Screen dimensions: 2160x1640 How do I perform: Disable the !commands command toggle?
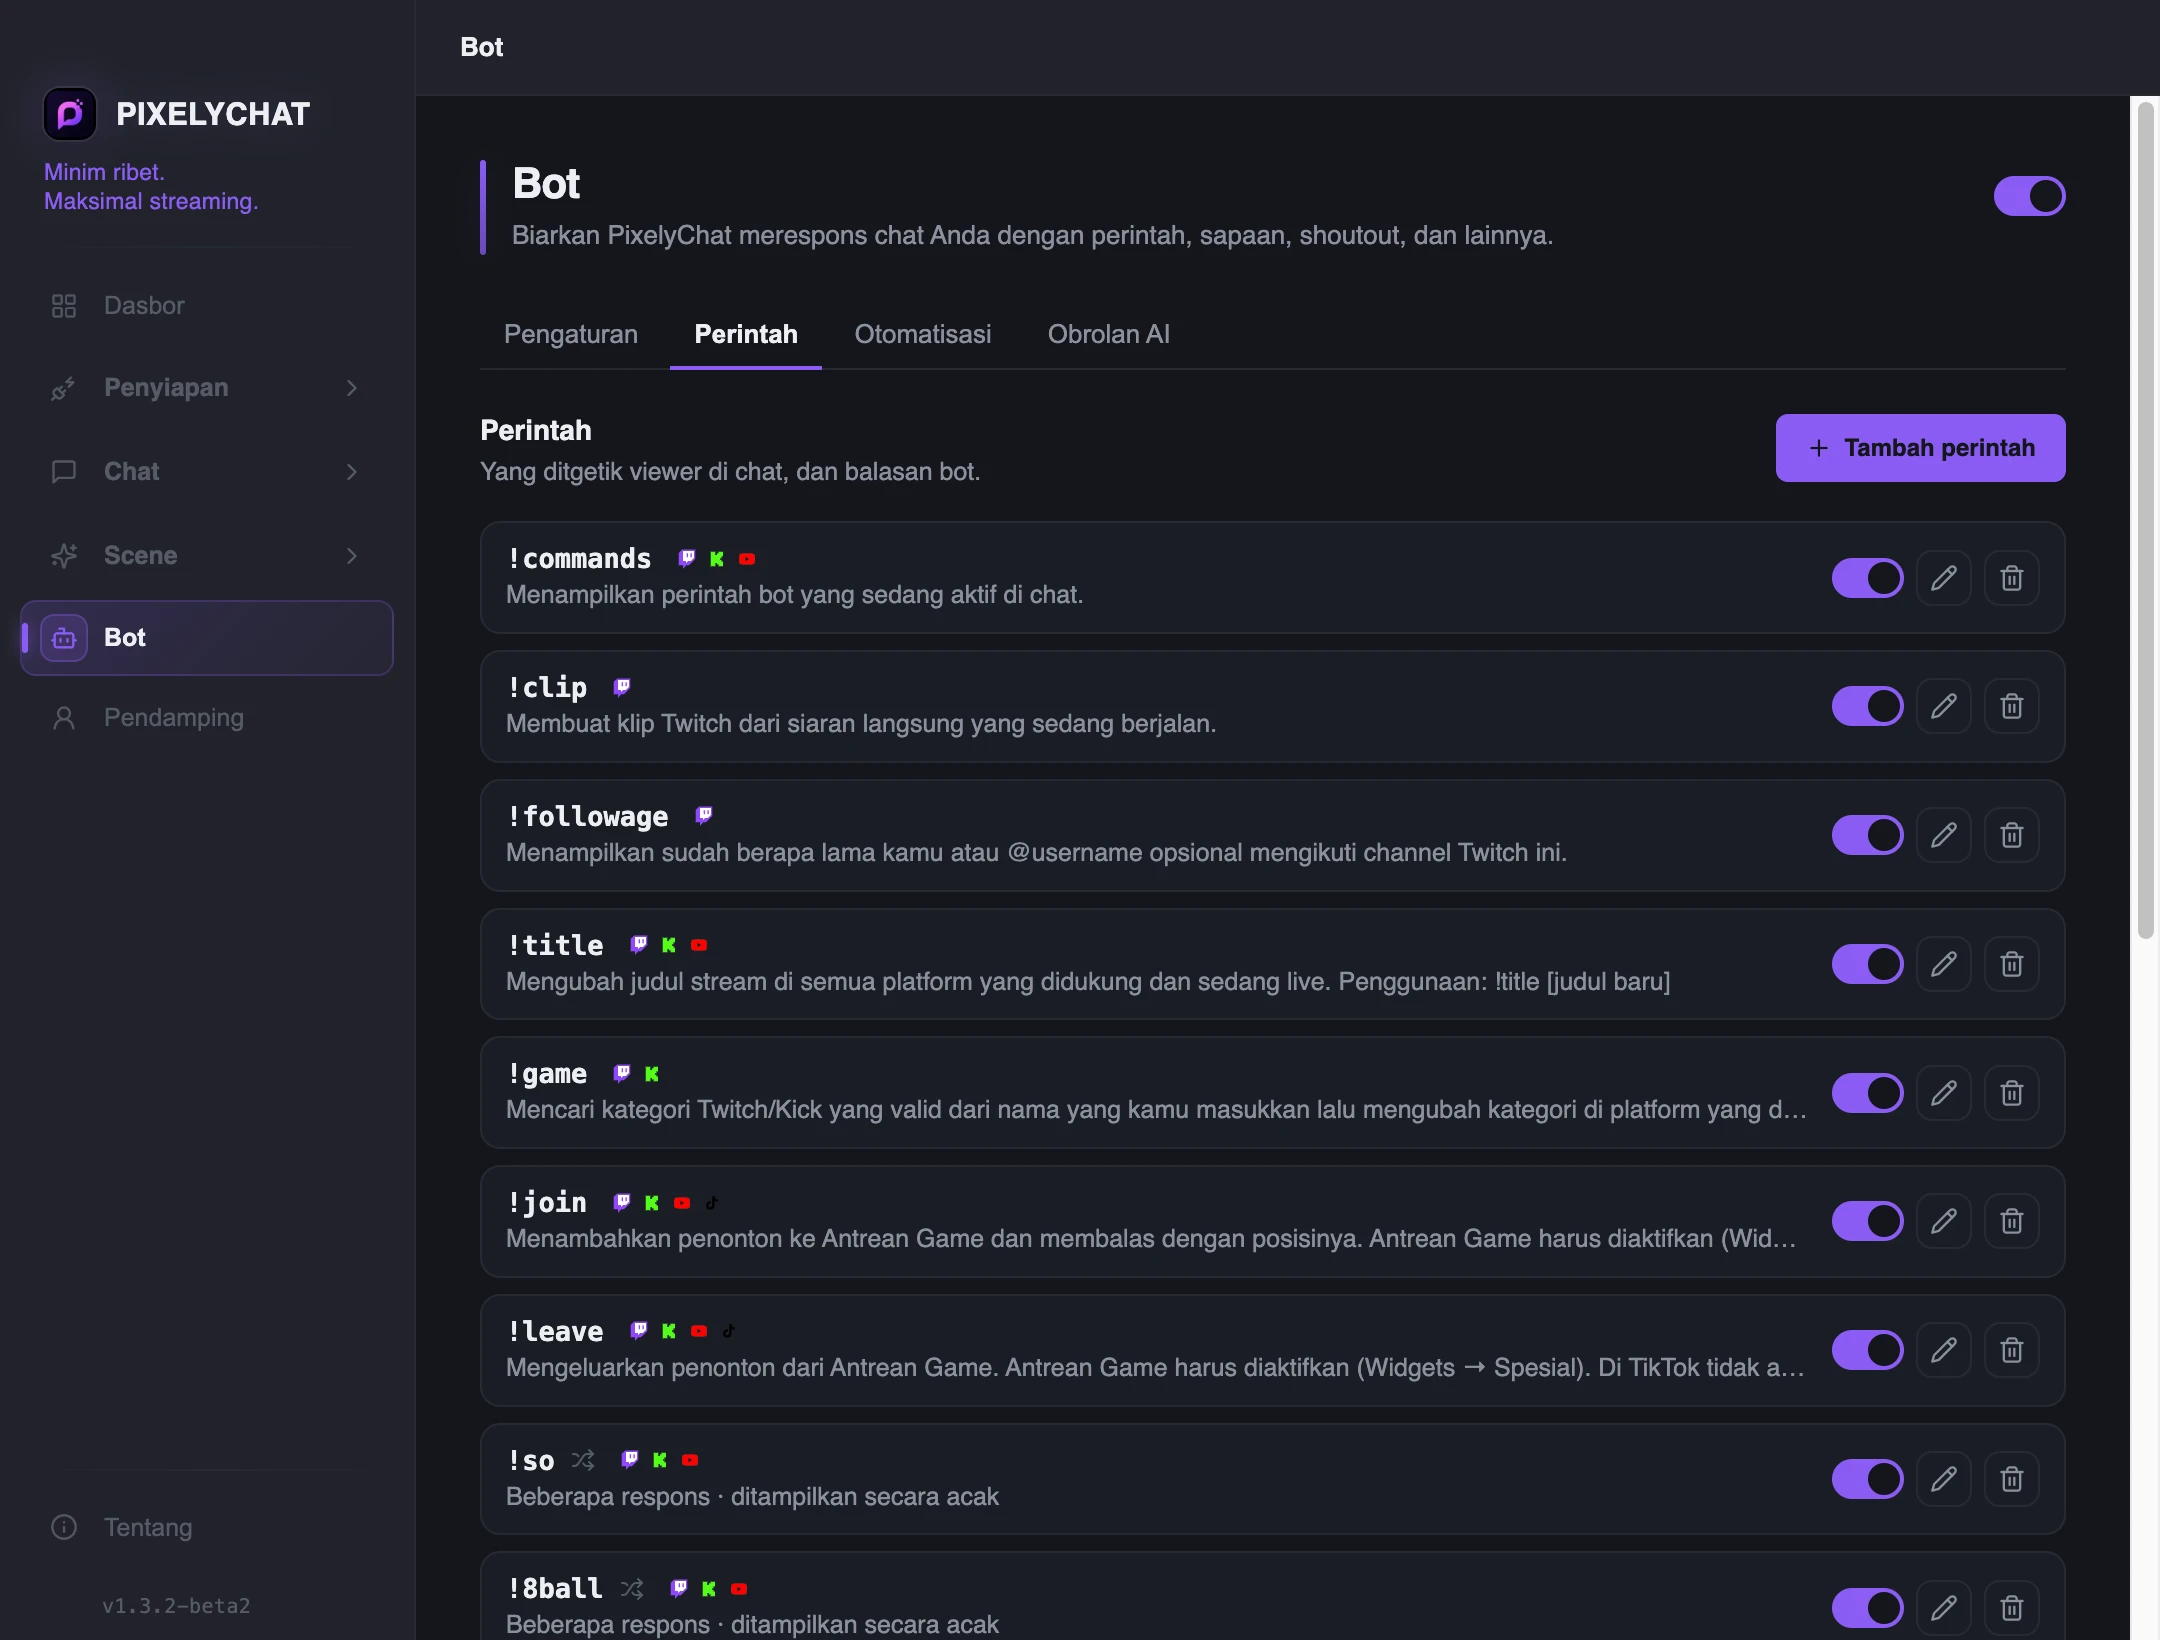(x=1867, y=578)
